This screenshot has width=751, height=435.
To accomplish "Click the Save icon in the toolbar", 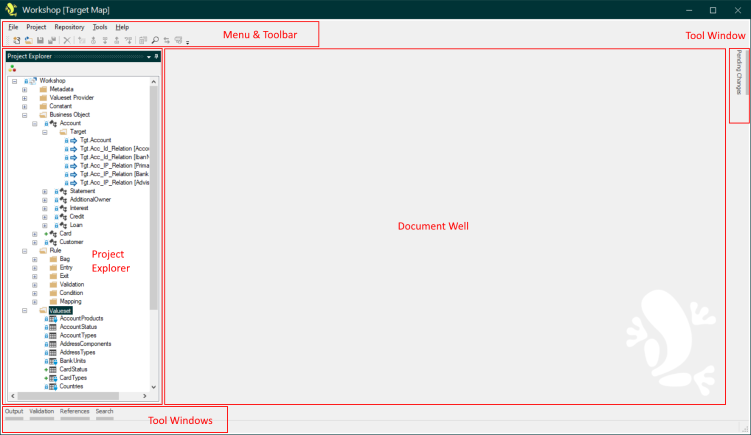I will click(x=39, y=40).
